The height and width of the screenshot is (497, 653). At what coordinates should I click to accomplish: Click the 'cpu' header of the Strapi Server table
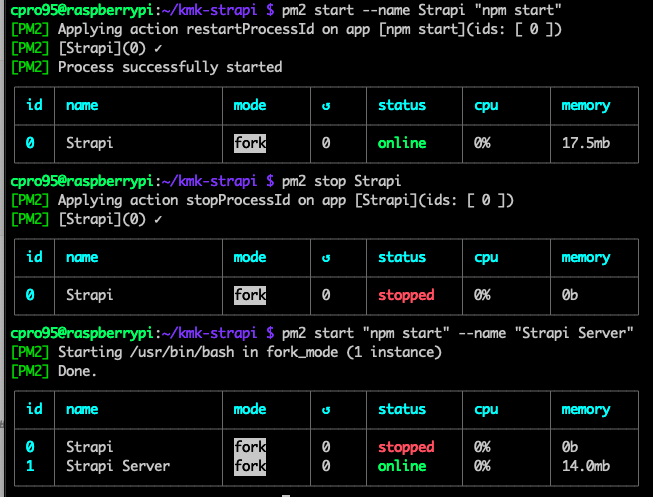click(486, 410)
